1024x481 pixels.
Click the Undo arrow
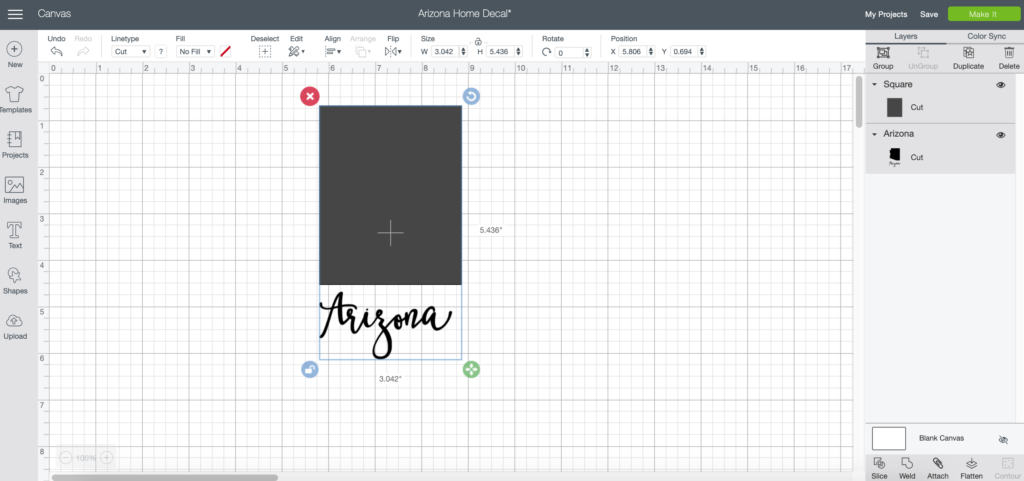pyautogui.click(x=57, y=52)
